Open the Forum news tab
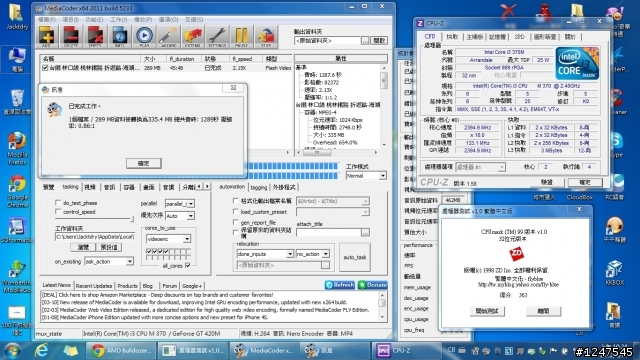The width and height of the screenshot is (640, 360). (170, 286)
